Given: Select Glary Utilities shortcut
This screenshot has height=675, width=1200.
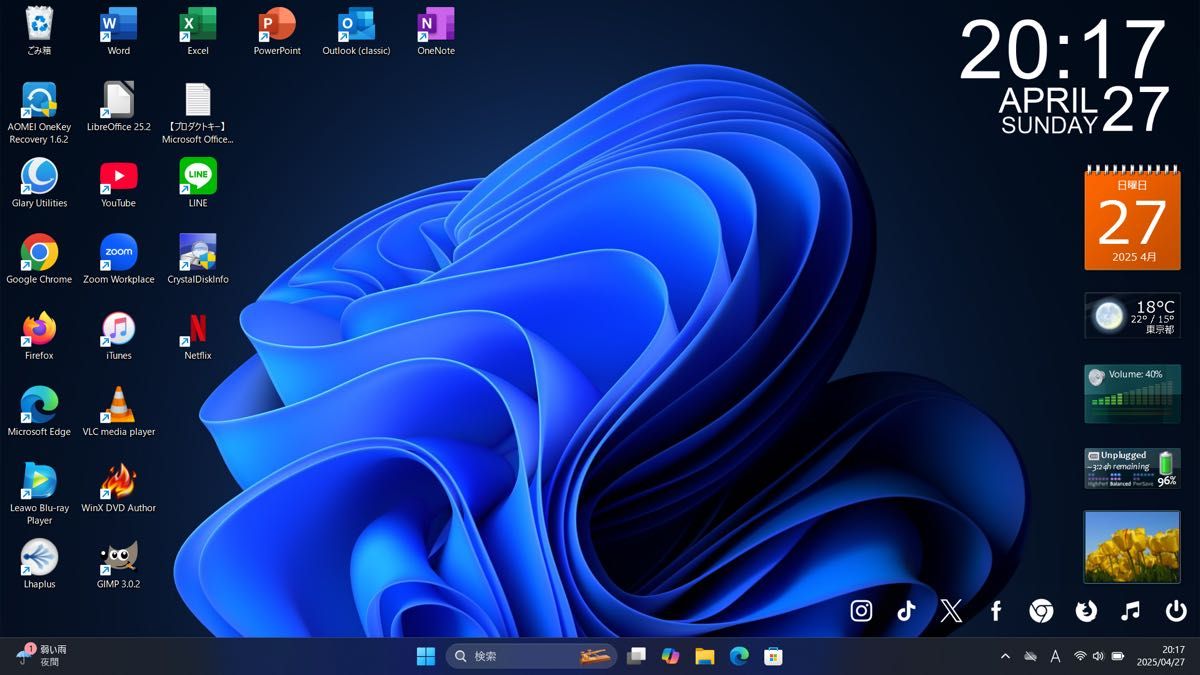Looking at the screenshot, I should coord(39,183).
